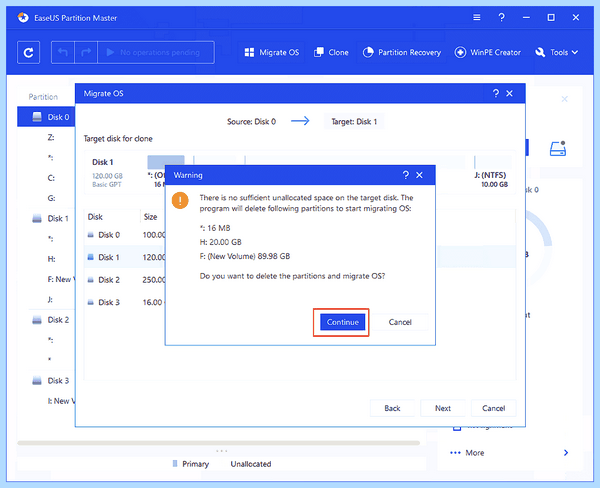Image resolution: width=600 pixels, height=488 pixels.
Task: Click the undo arrow in toolbar
Action: coord(63,52)
